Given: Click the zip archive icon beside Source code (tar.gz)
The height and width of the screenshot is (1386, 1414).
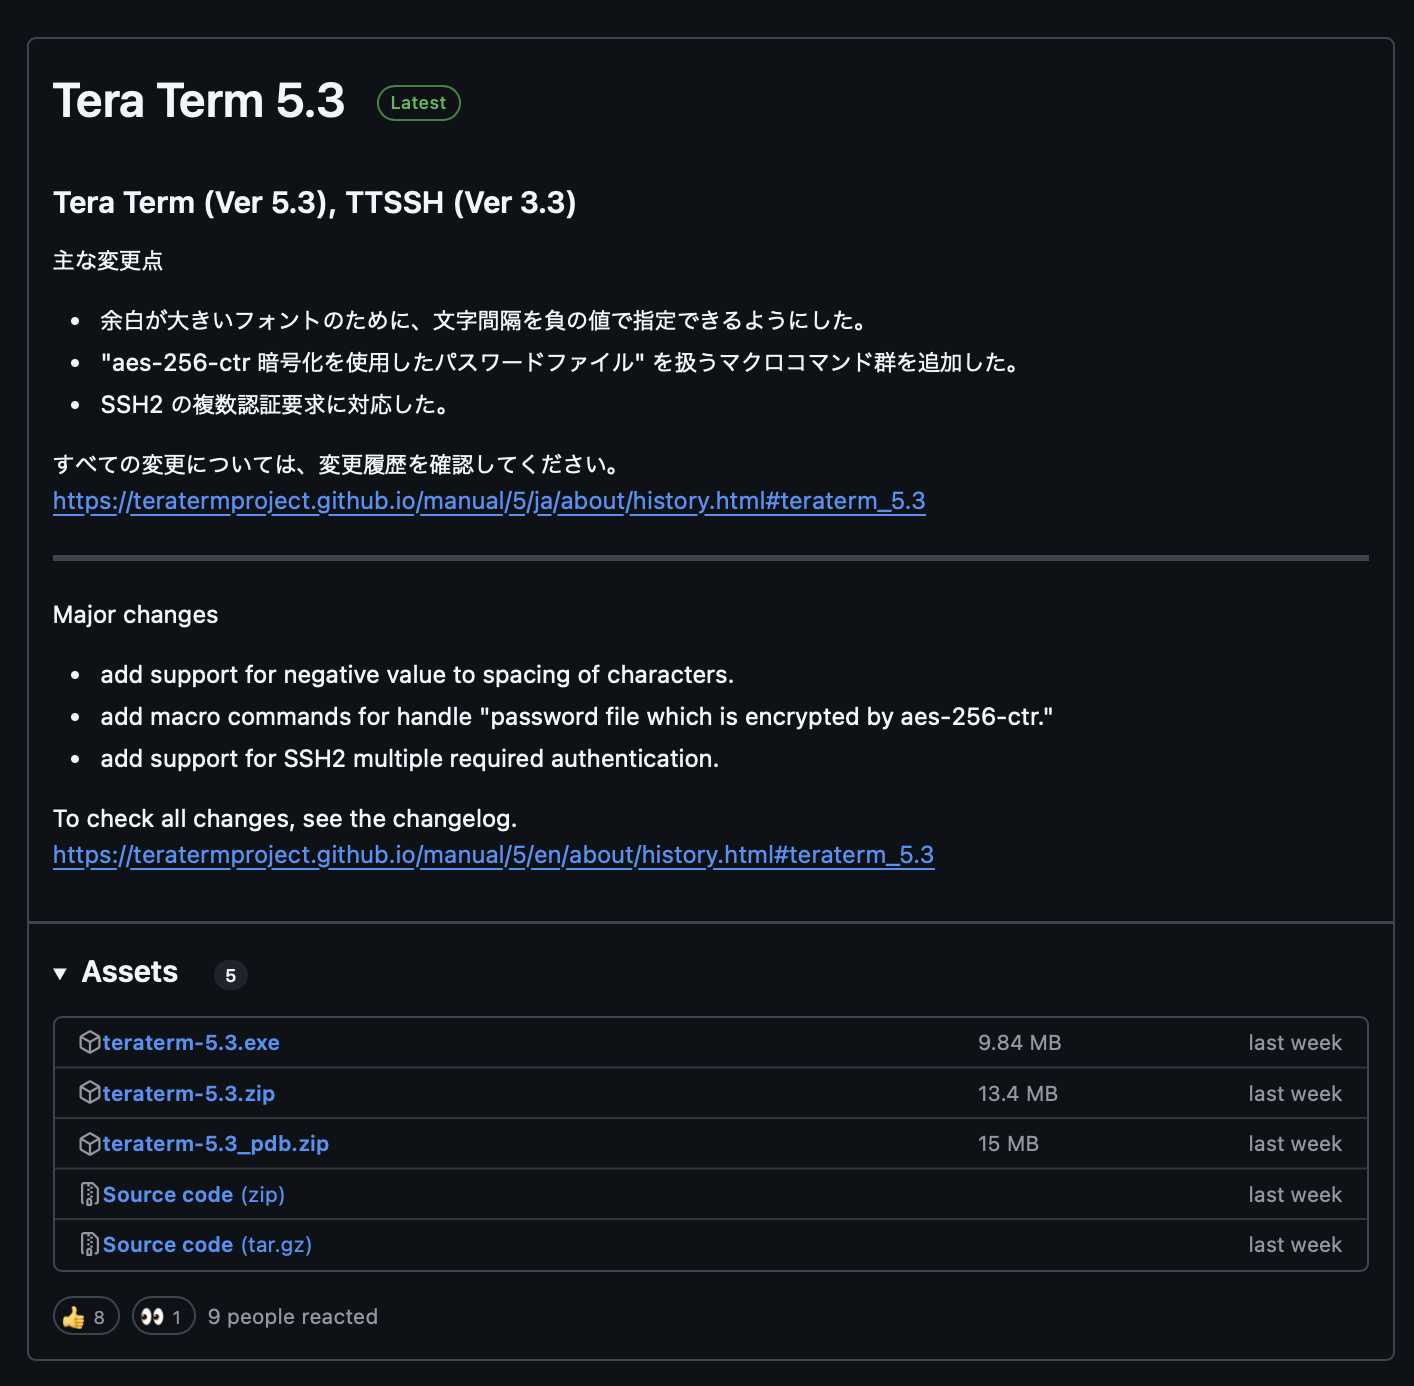Looking at the screenshot, I should pos(89,1244).
